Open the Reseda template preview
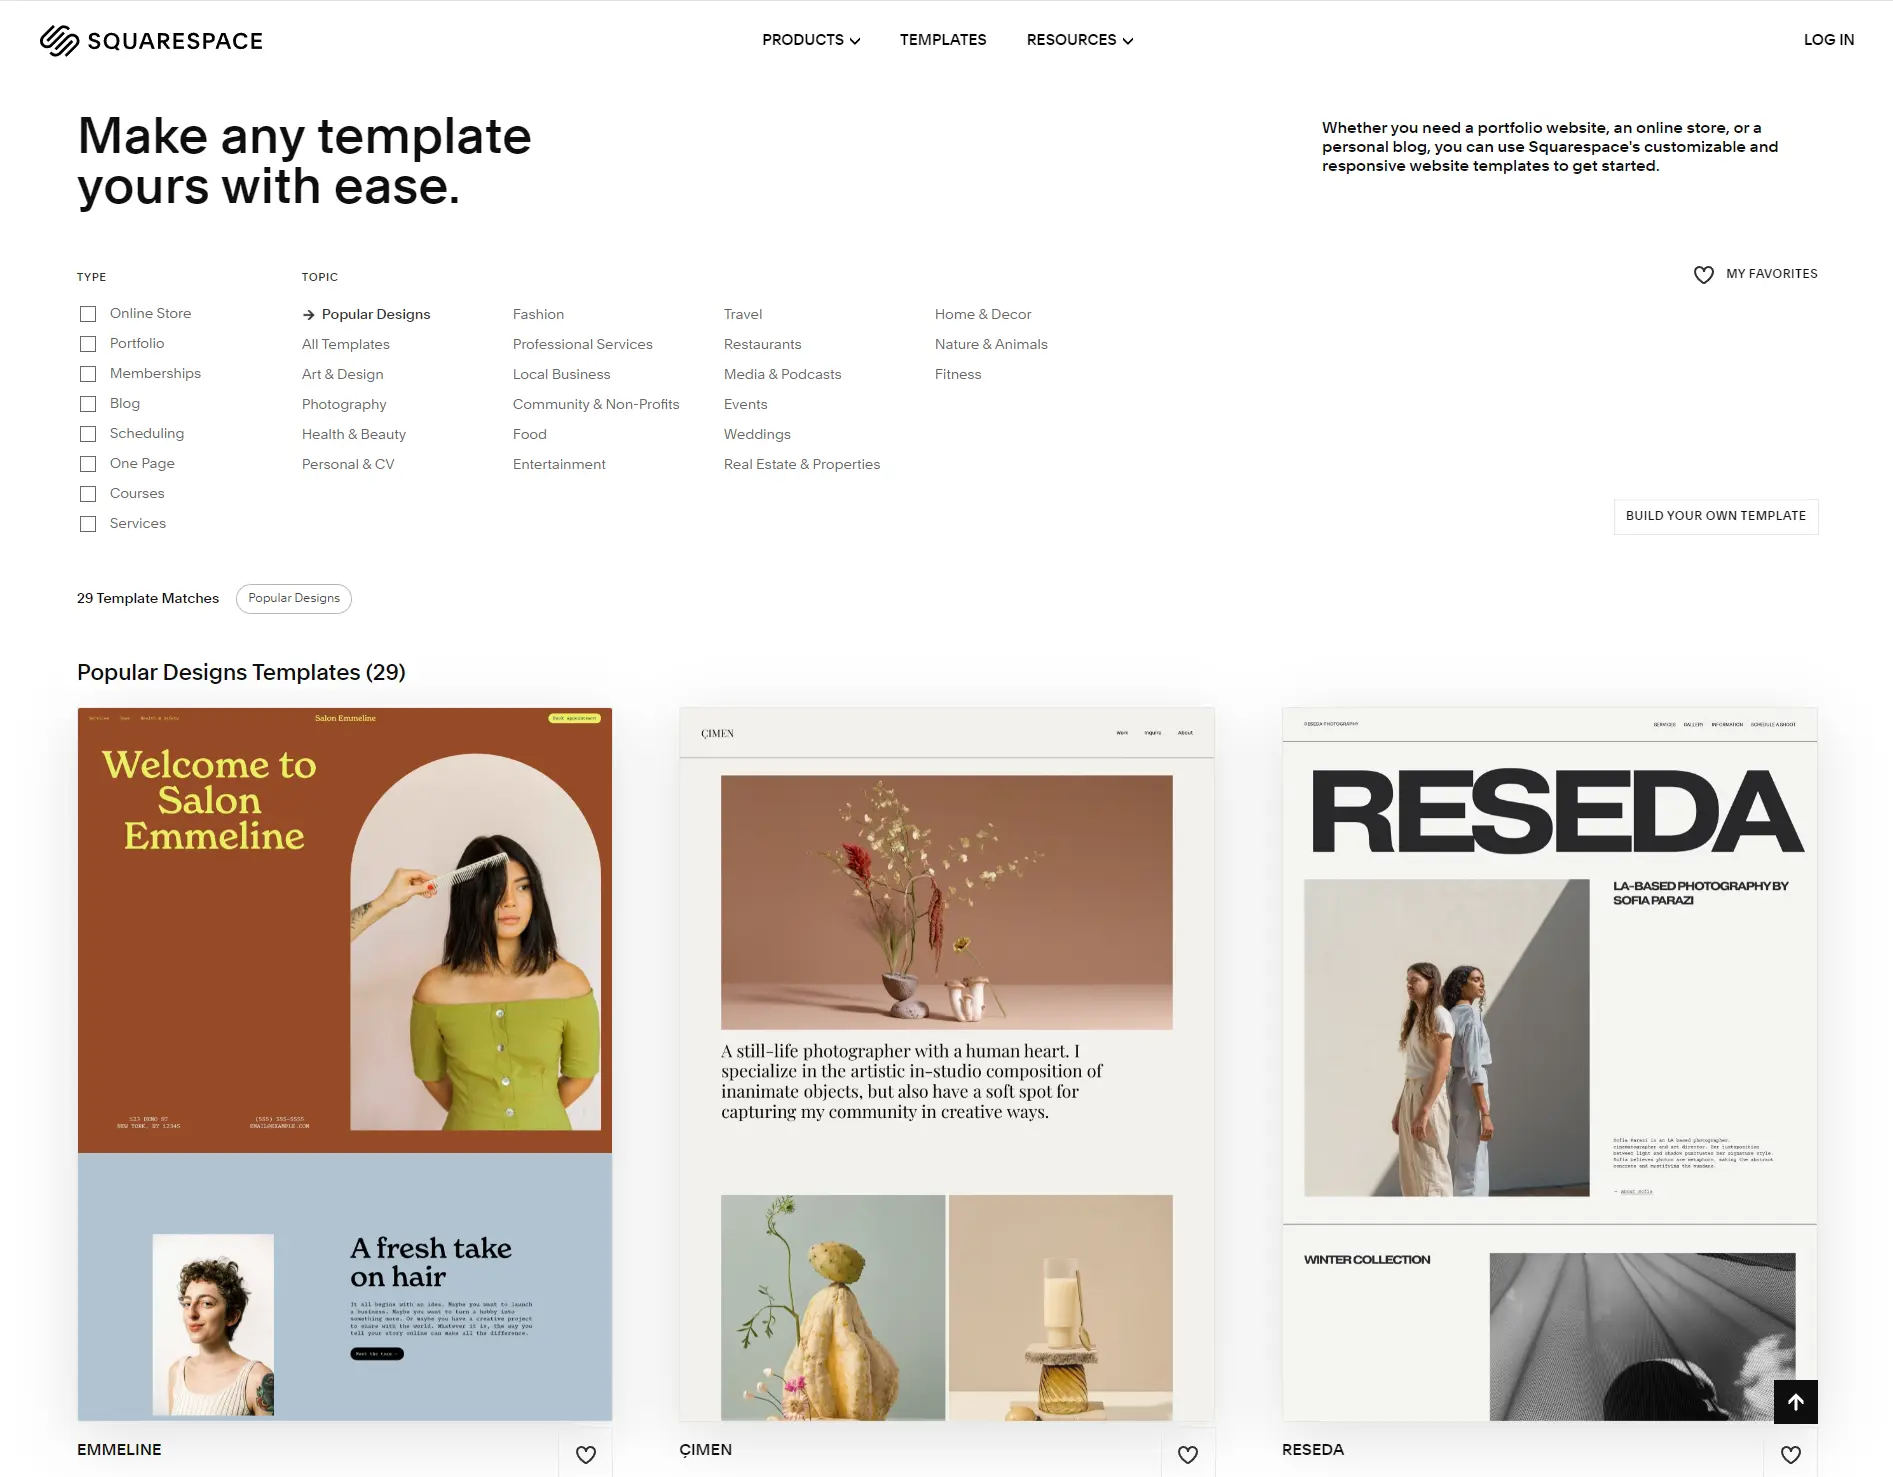1893x1477 pixels. tap(1550, 1064)
